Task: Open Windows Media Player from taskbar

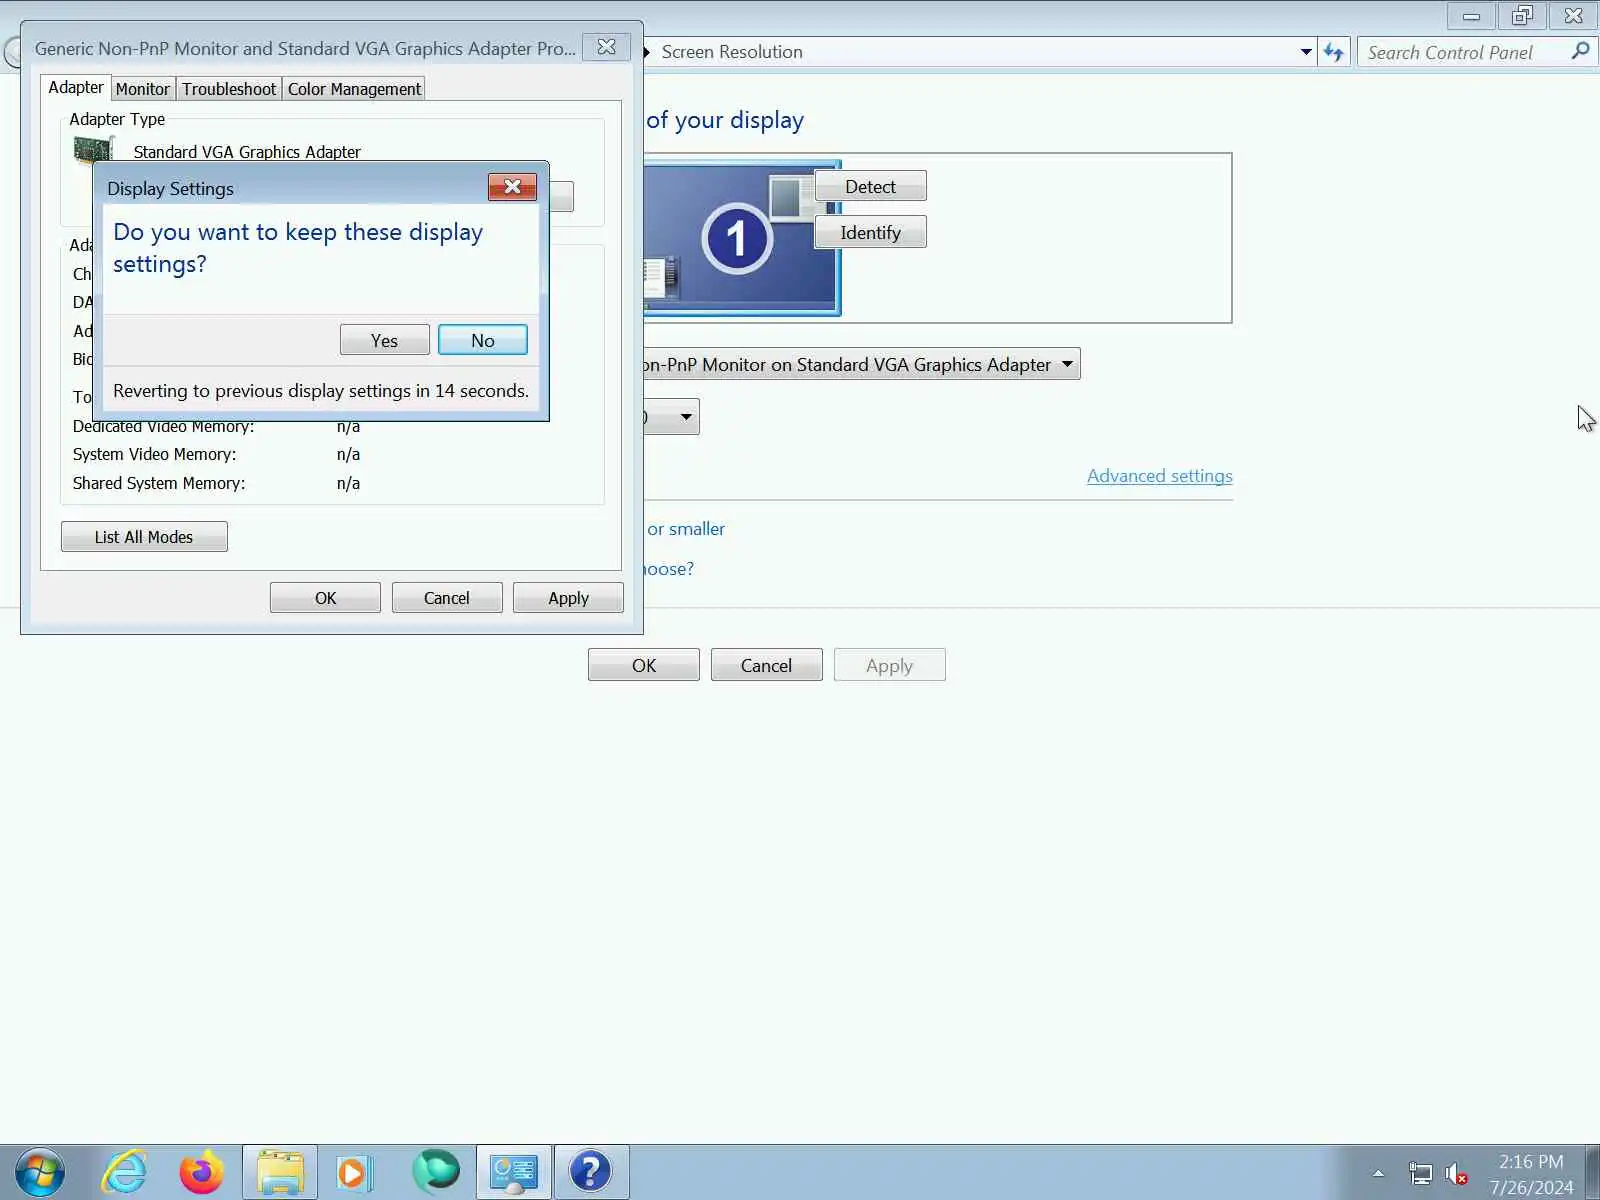Action: [x=355, y=1172]
